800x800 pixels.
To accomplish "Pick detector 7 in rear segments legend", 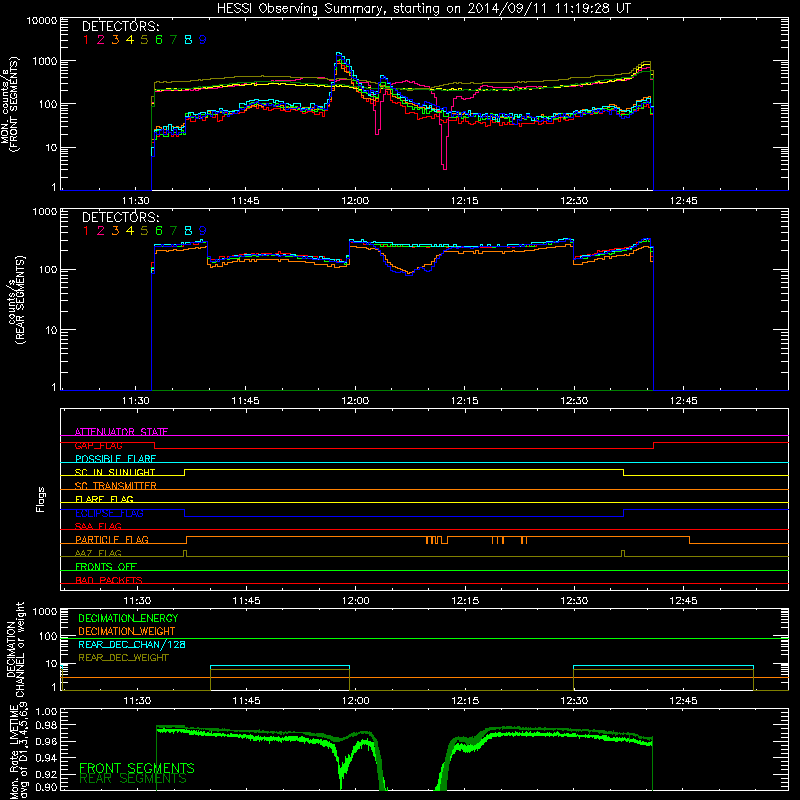I will click(173, 231).
